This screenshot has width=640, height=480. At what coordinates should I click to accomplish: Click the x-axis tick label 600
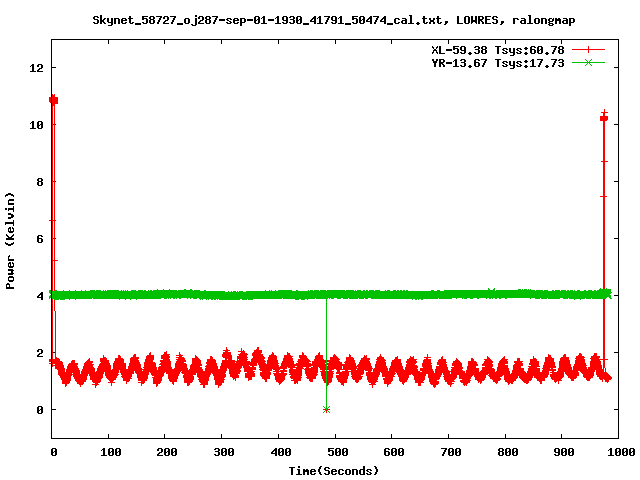(394, 452)
